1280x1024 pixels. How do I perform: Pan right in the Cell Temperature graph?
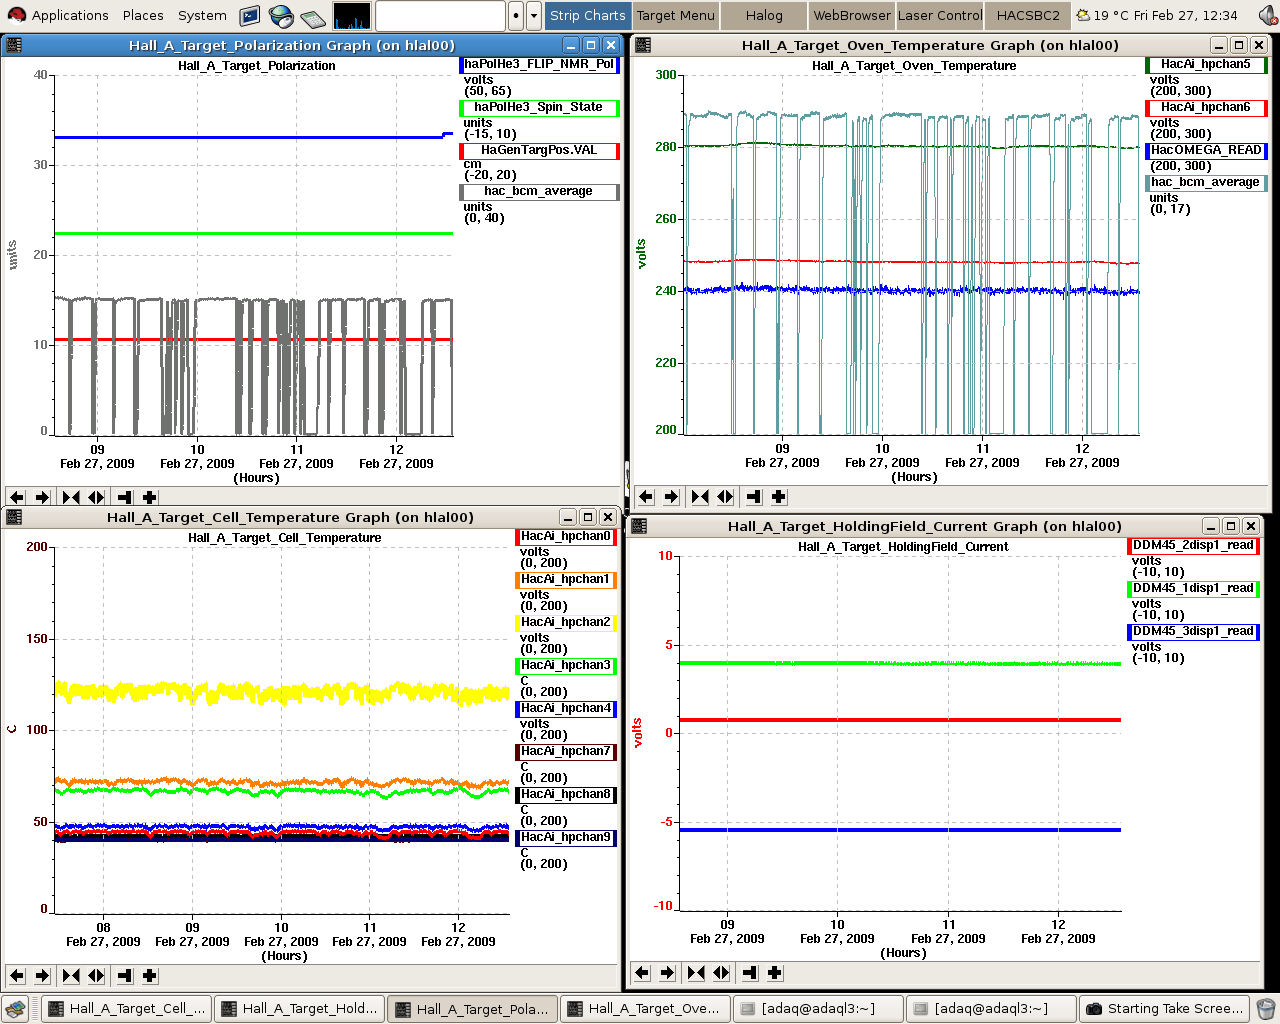pos(42,975)
